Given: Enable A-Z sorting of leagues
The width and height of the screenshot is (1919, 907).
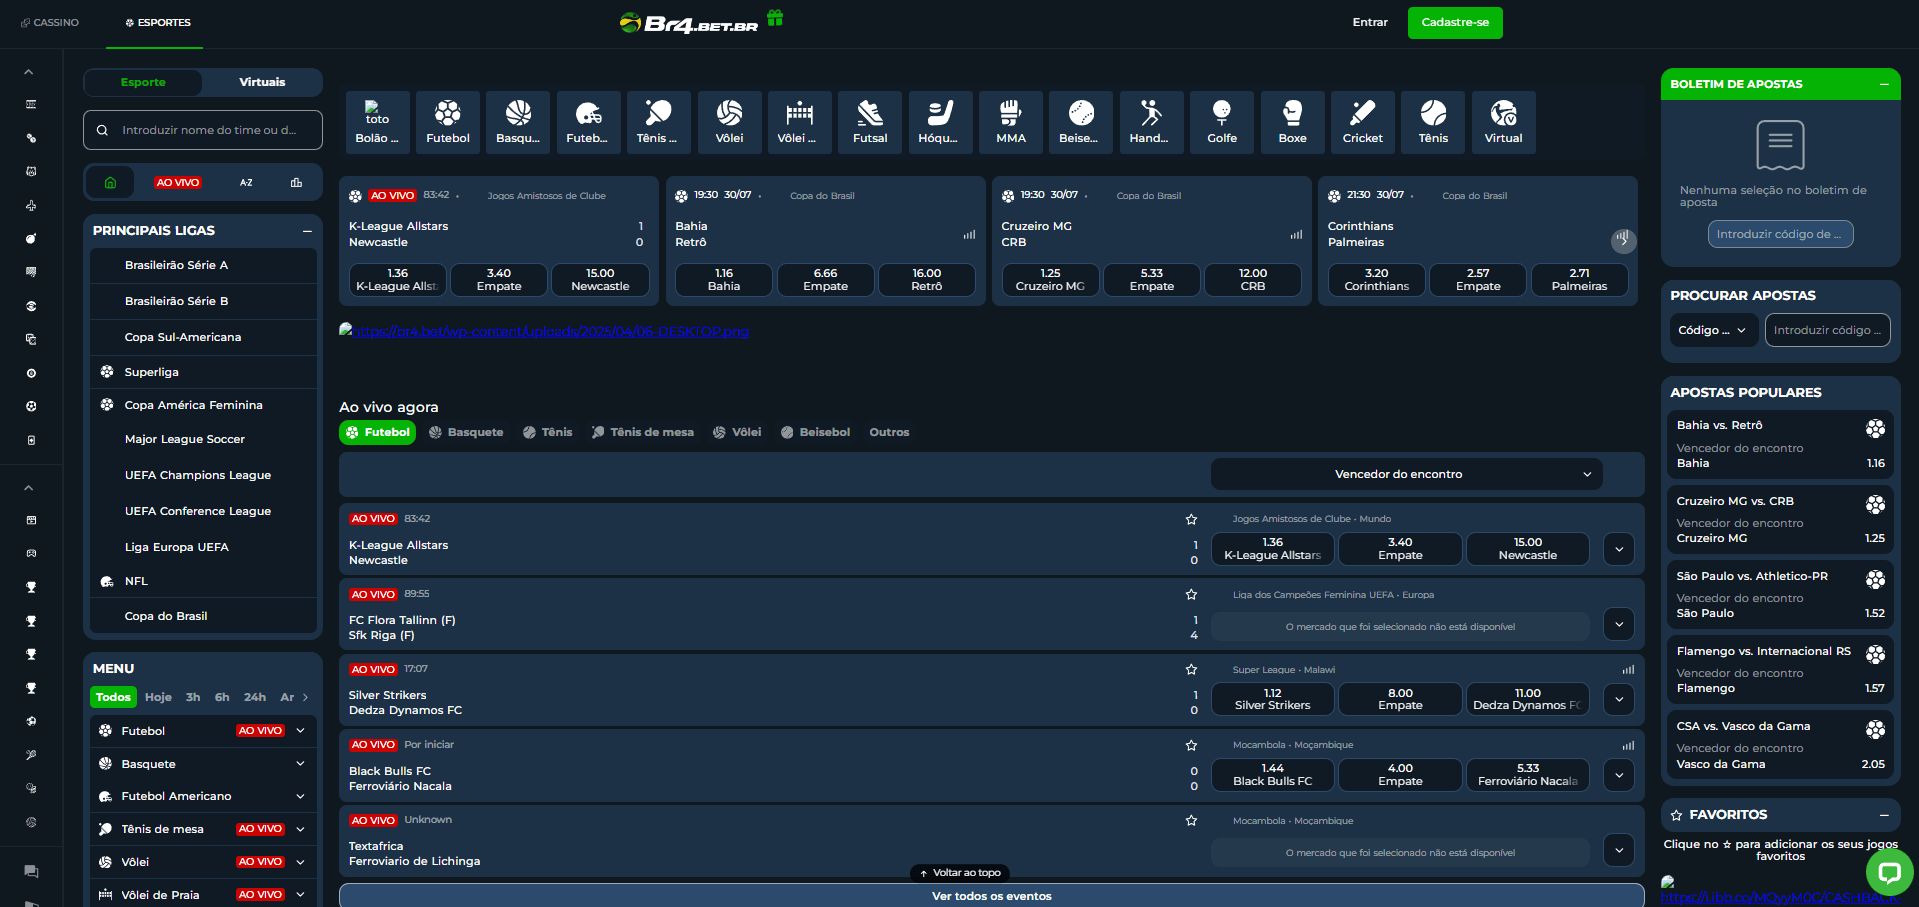Looking at the screenshot, I should click(245, 182).
